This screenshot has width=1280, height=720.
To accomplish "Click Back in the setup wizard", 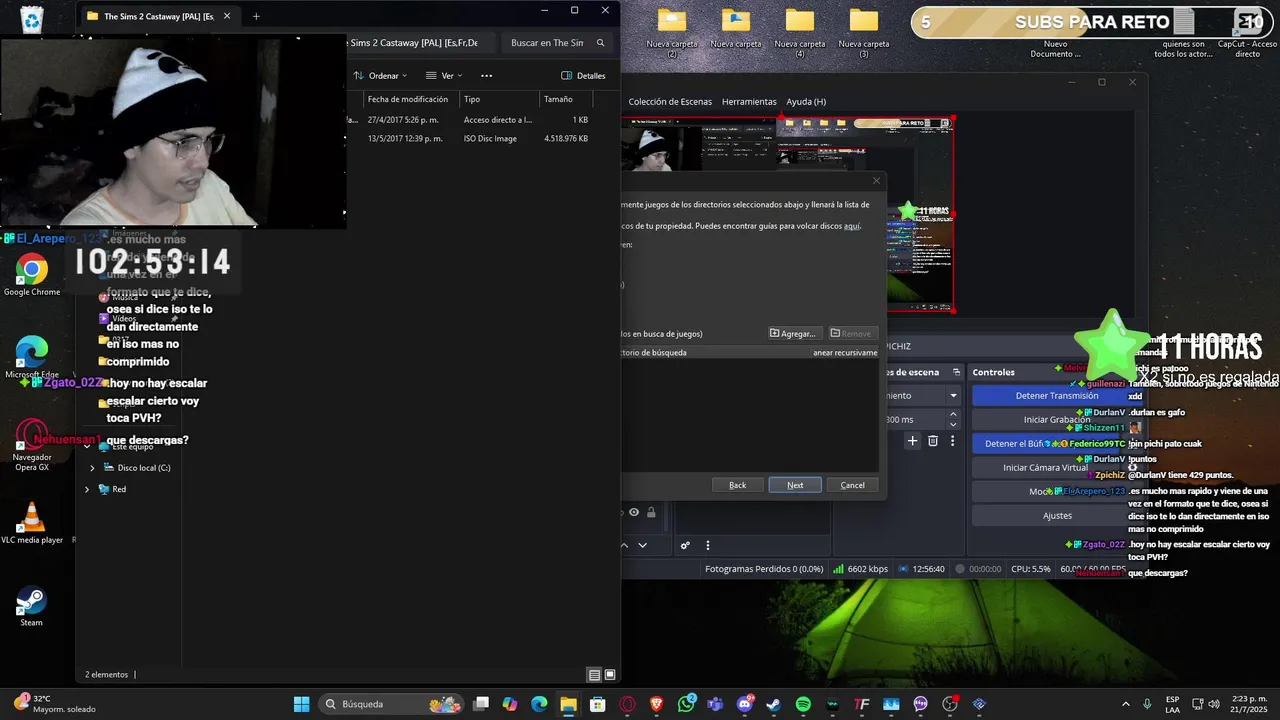I will click(738, 485).
